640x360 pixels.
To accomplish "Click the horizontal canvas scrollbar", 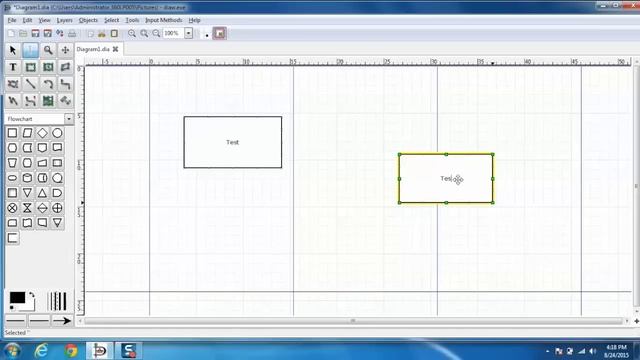I will (x=353, y=321).
